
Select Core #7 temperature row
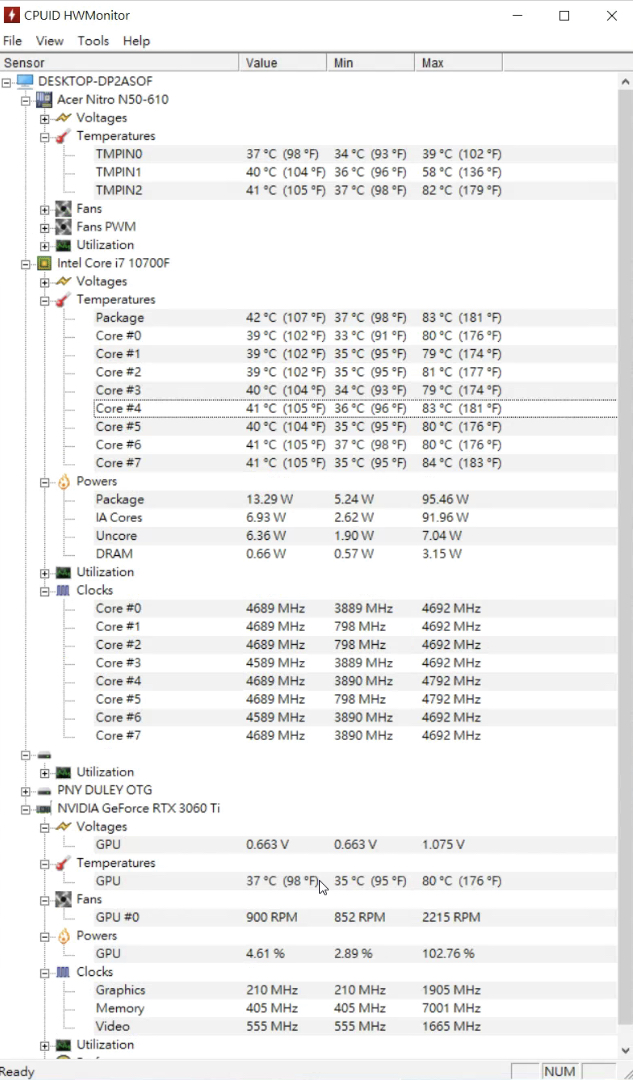click(355, 463)
